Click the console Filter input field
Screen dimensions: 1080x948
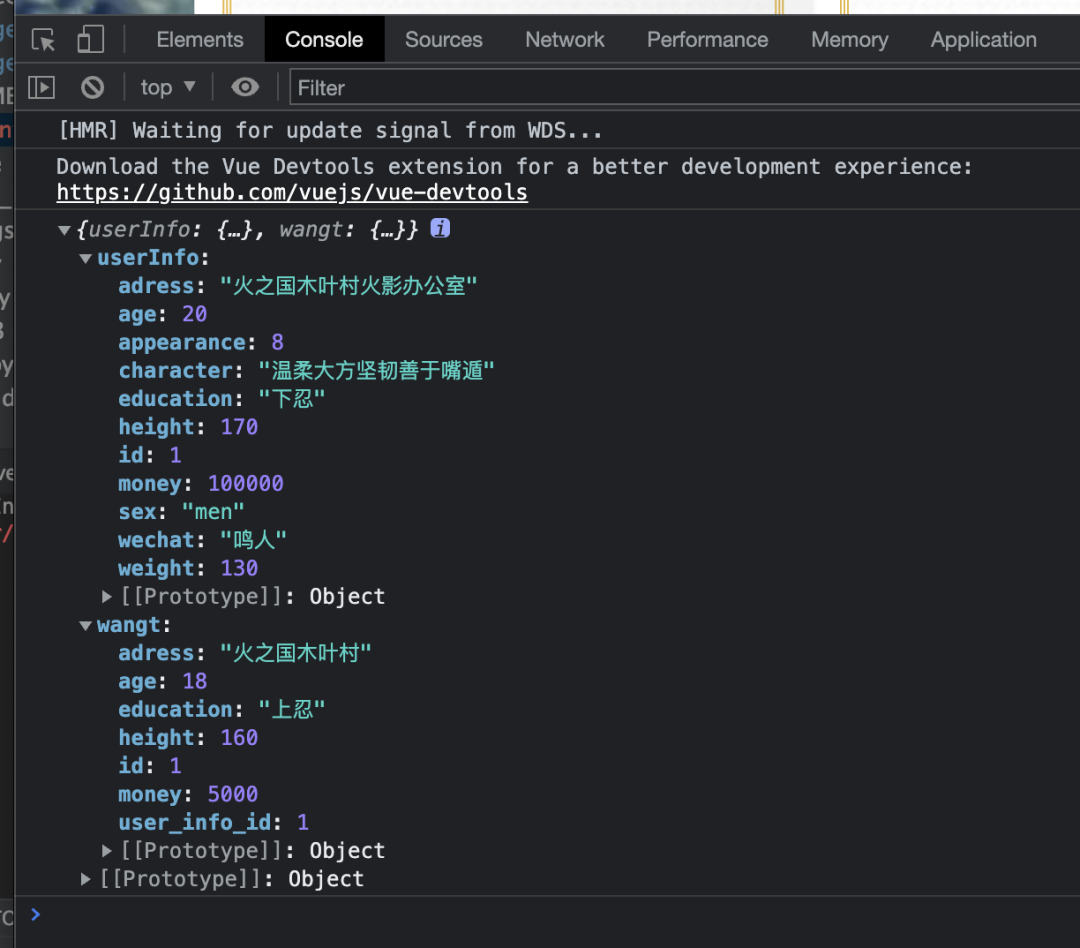[x=685, y=87]
